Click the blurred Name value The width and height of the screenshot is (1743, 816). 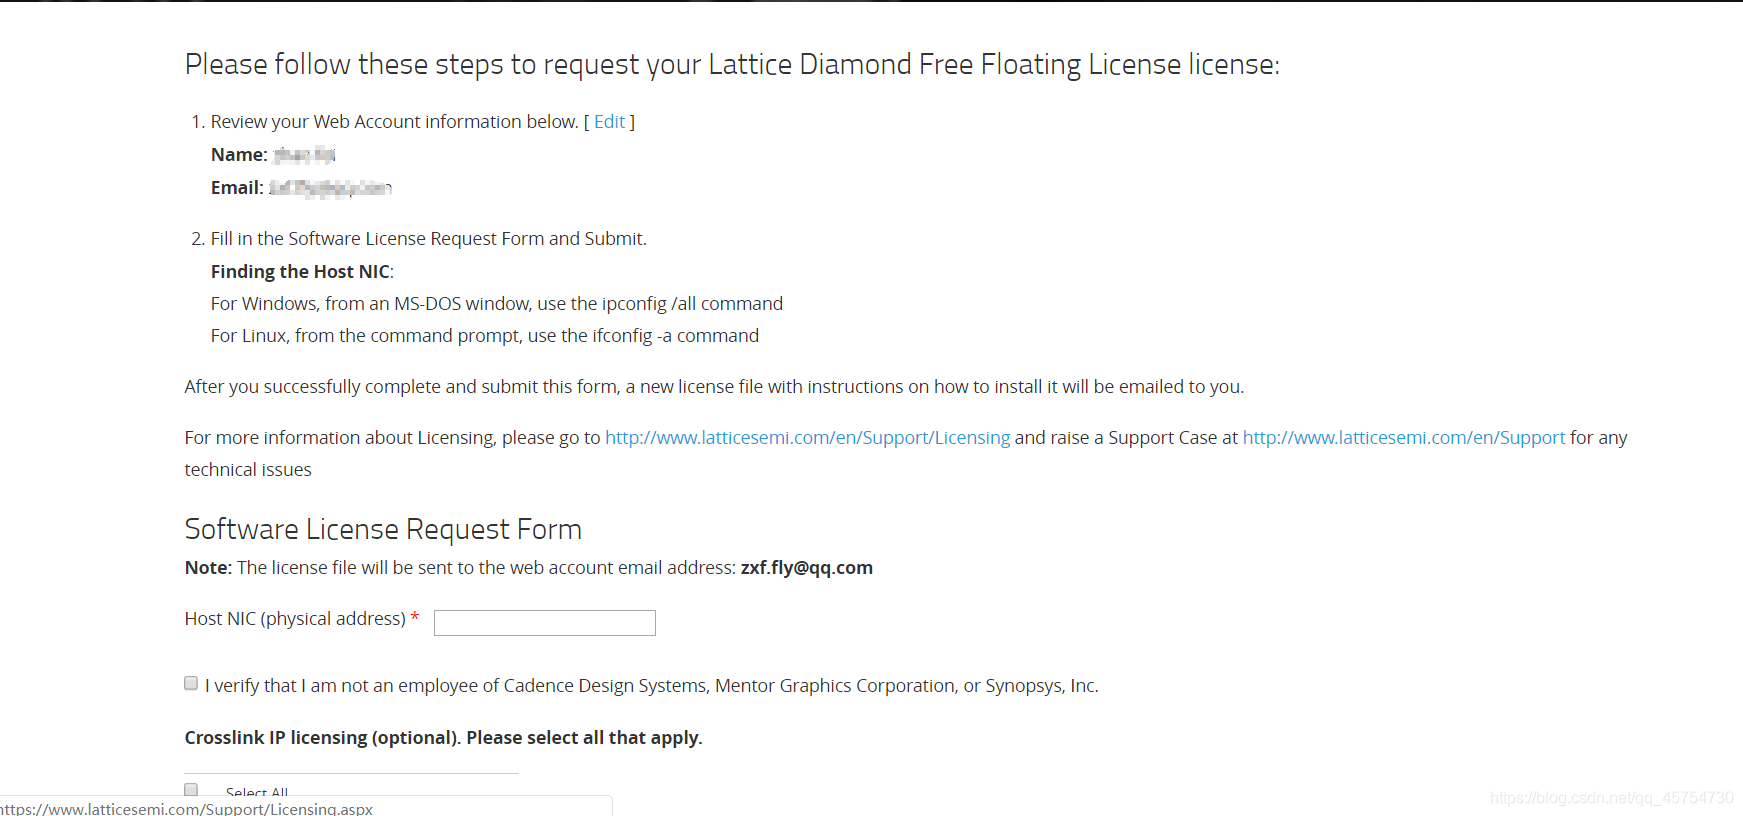click(305, 155)
